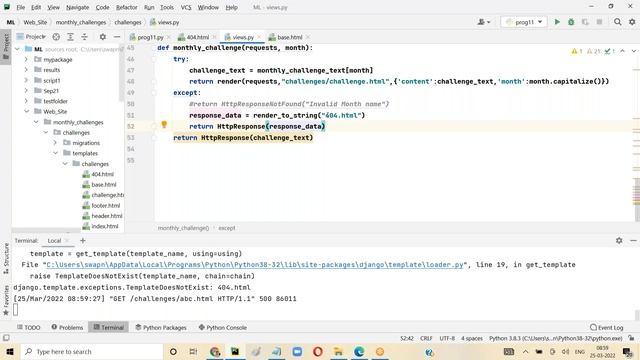The image size is (640, 360).
Task: Open the TODO tool window
Action: tap(29, 327)
